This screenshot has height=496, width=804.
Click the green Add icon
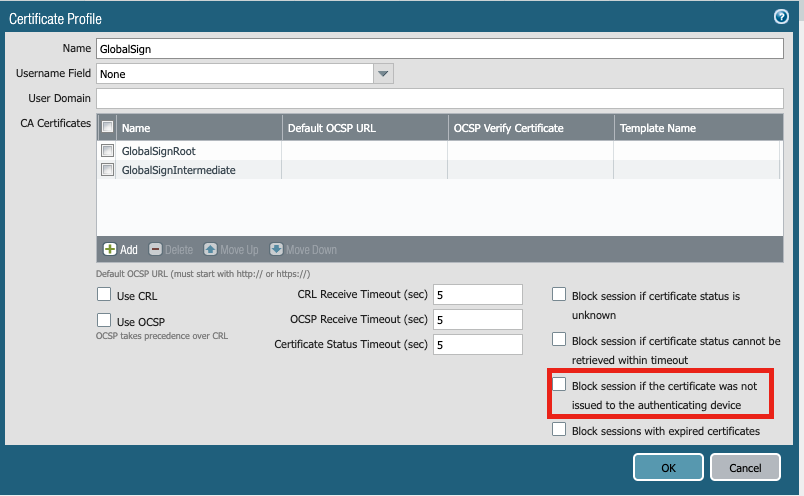110,249
